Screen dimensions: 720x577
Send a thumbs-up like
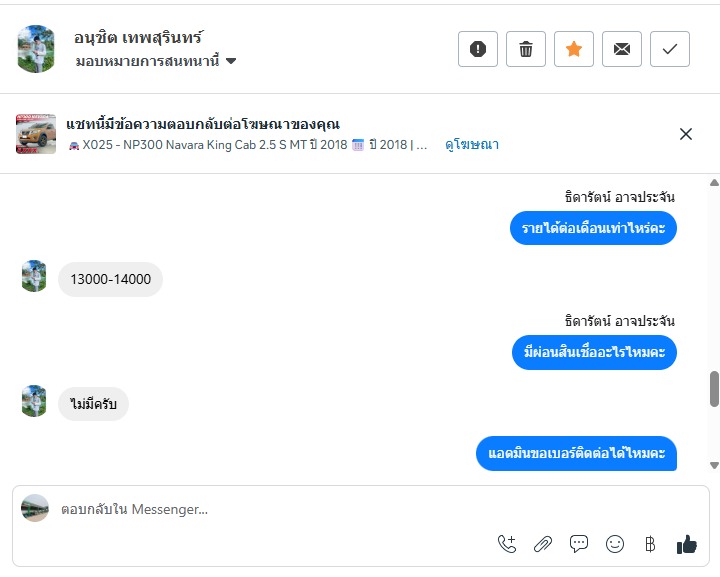coord(686,544)
